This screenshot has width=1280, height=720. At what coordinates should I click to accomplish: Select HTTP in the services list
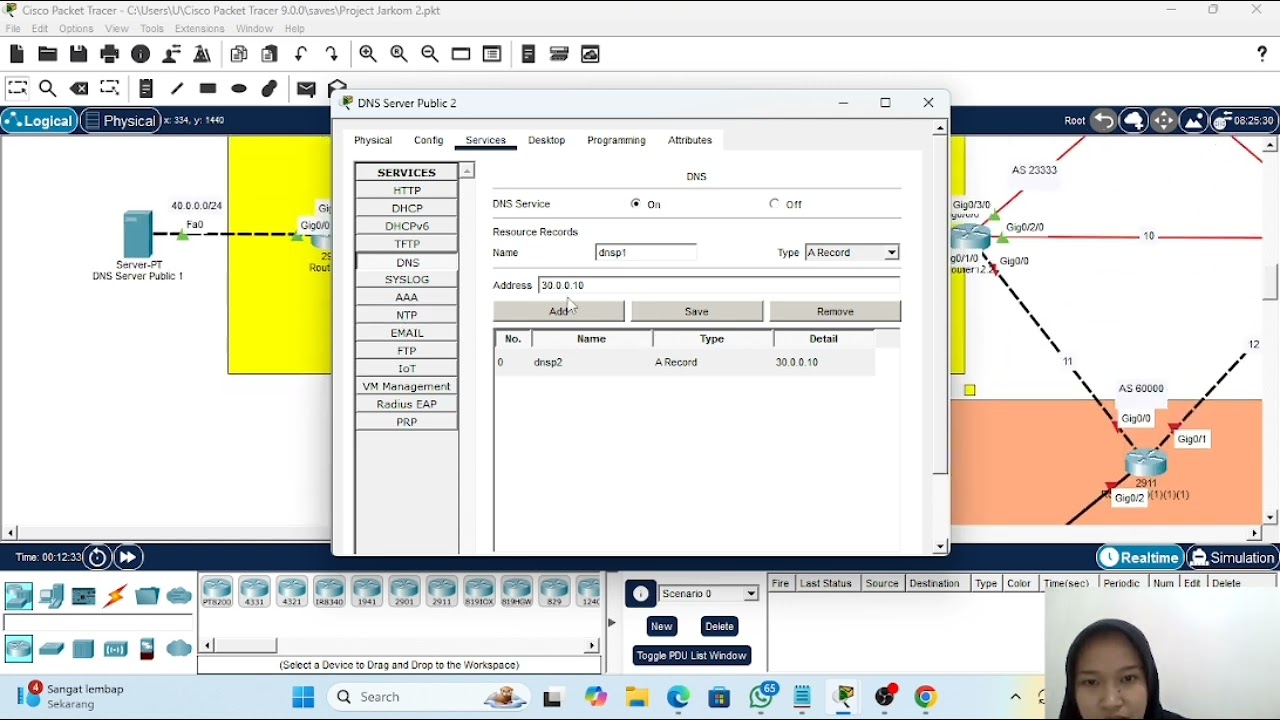click(407, 191)
